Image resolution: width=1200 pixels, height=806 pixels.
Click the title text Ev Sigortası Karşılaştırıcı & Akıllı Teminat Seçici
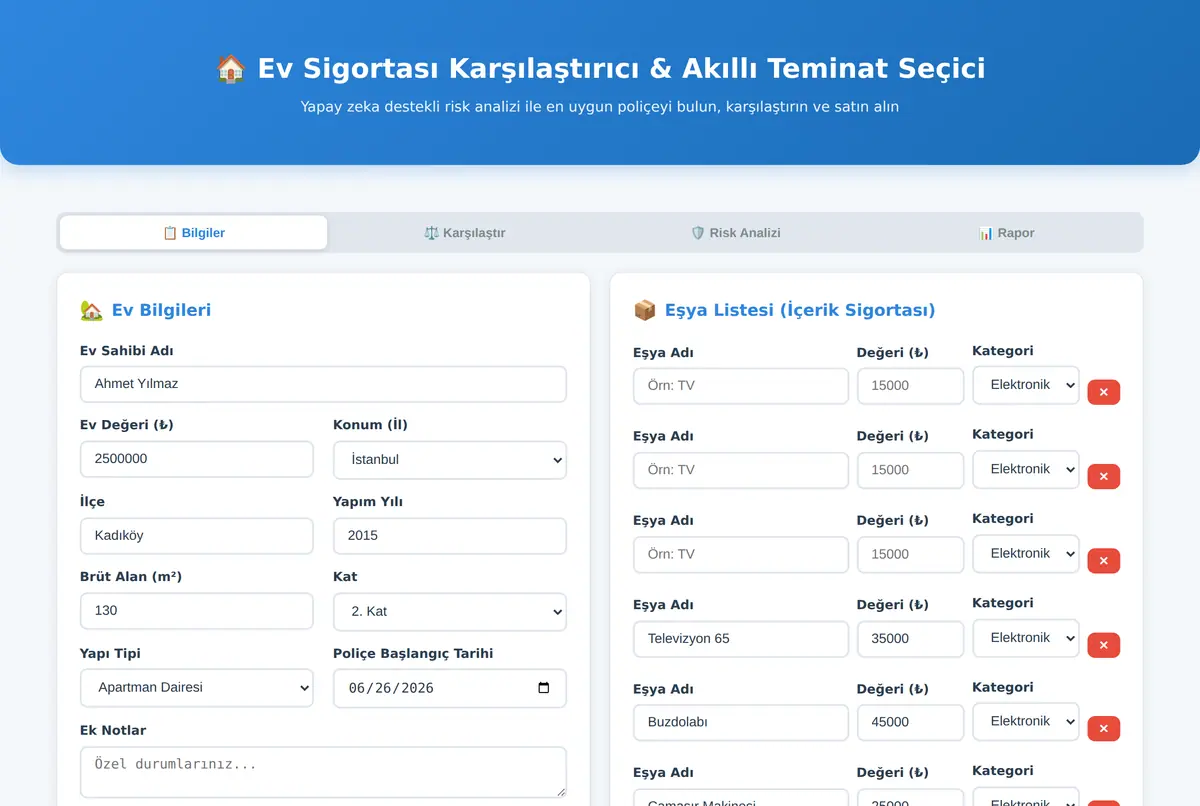pos(621,68)
